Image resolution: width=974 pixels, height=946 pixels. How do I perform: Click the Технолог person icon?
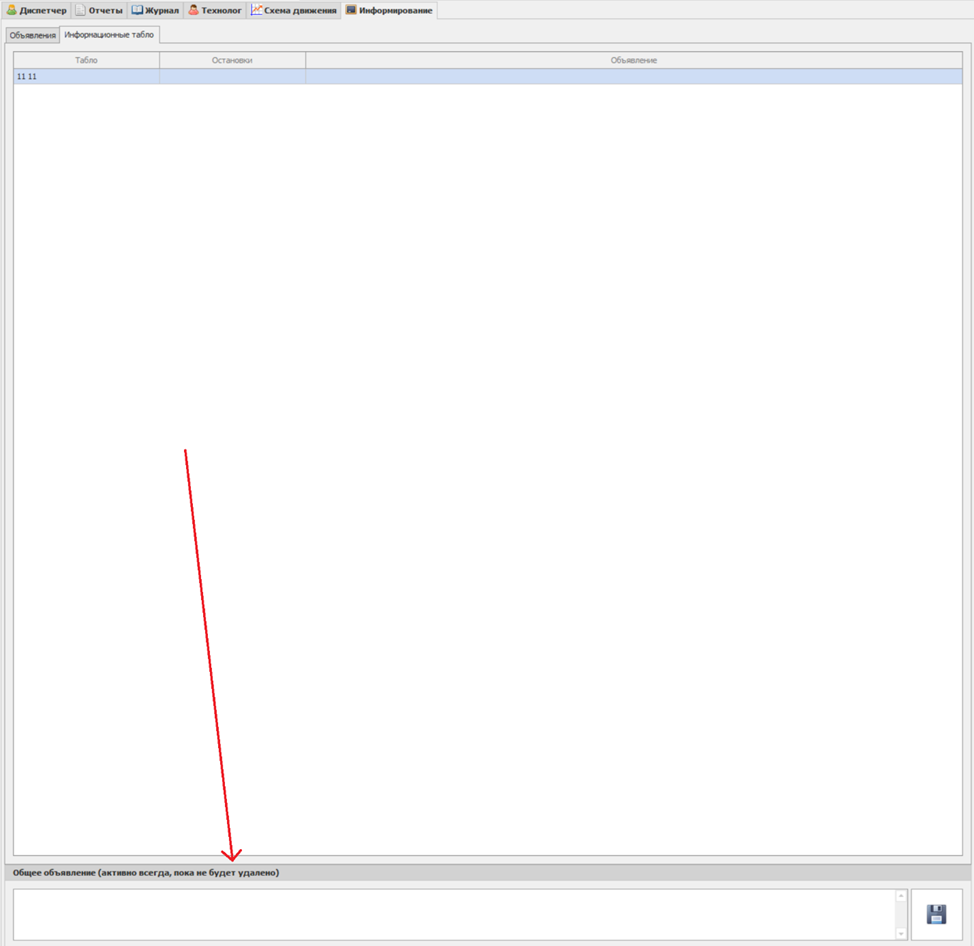194,10
